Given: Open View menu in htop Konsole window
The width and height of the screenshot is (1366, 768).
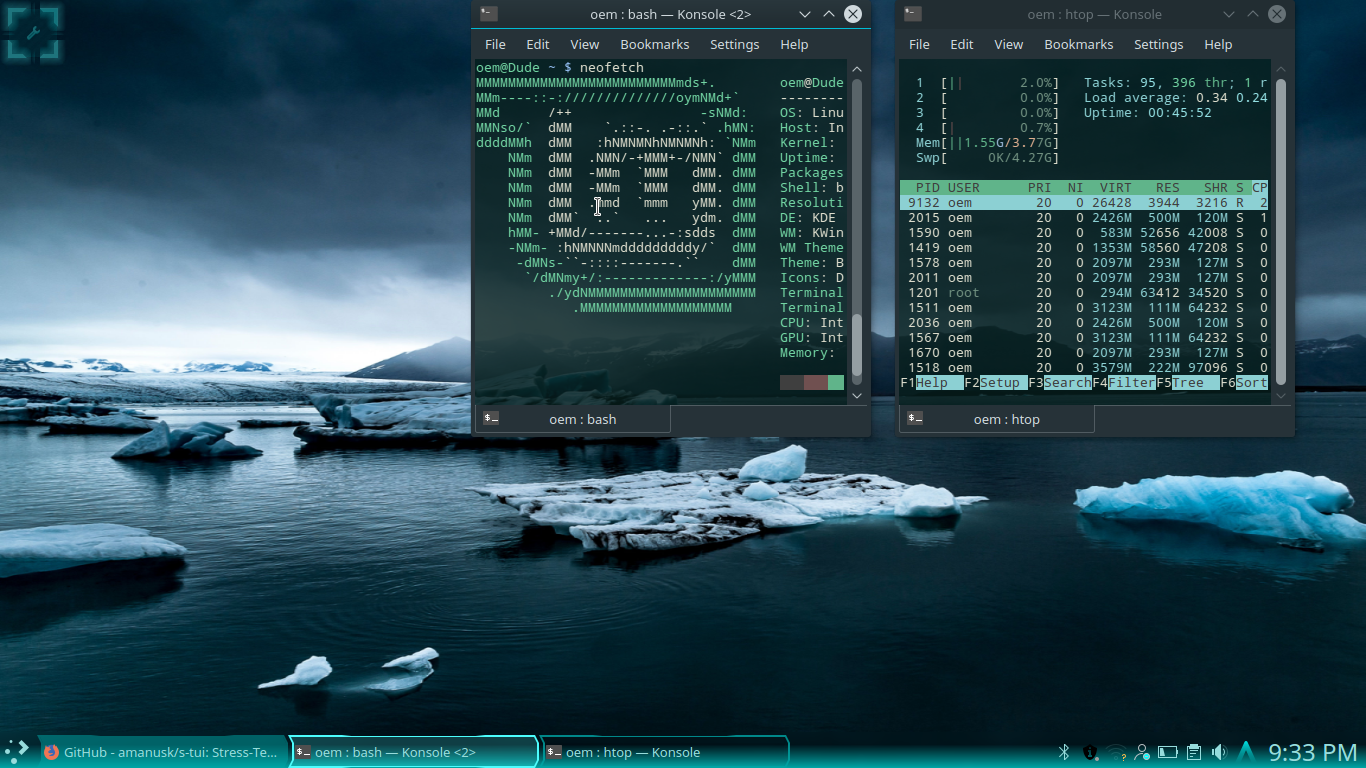Looking at the screenshot, I should [1009, 44].
